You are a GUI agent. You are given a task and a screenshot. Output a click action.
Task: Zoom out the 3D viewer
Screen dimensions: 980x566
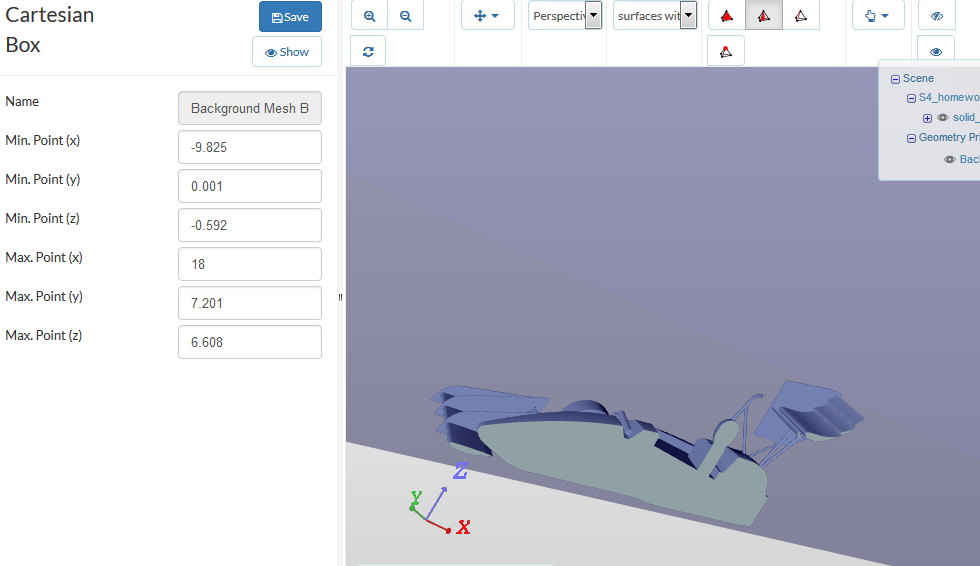coord(406,16)
